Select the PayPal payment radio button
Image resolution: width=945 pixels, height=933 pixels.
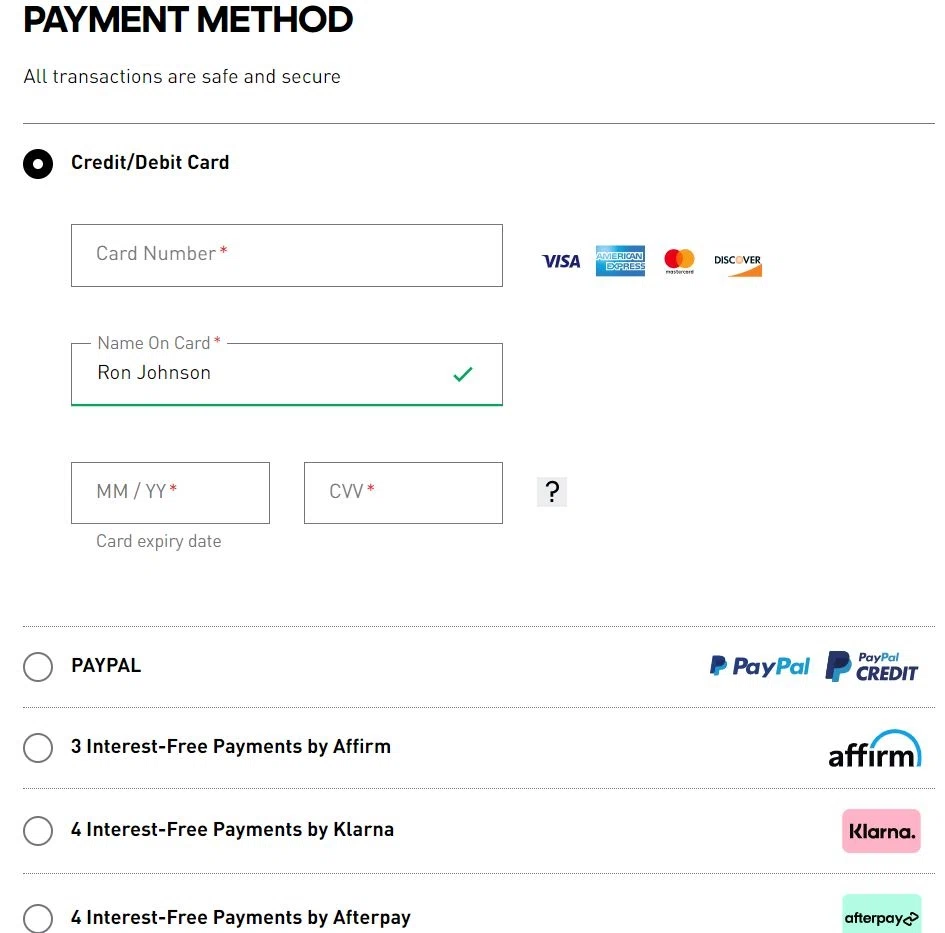click(x=38, y=666)
